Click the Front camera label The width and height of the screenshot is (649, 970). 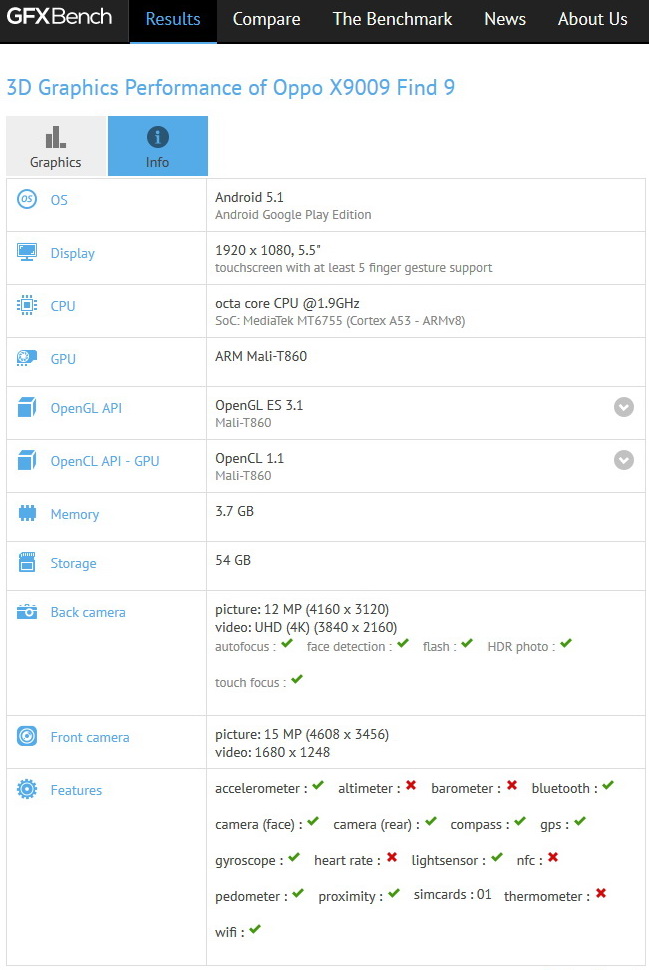tap(90, 737)
